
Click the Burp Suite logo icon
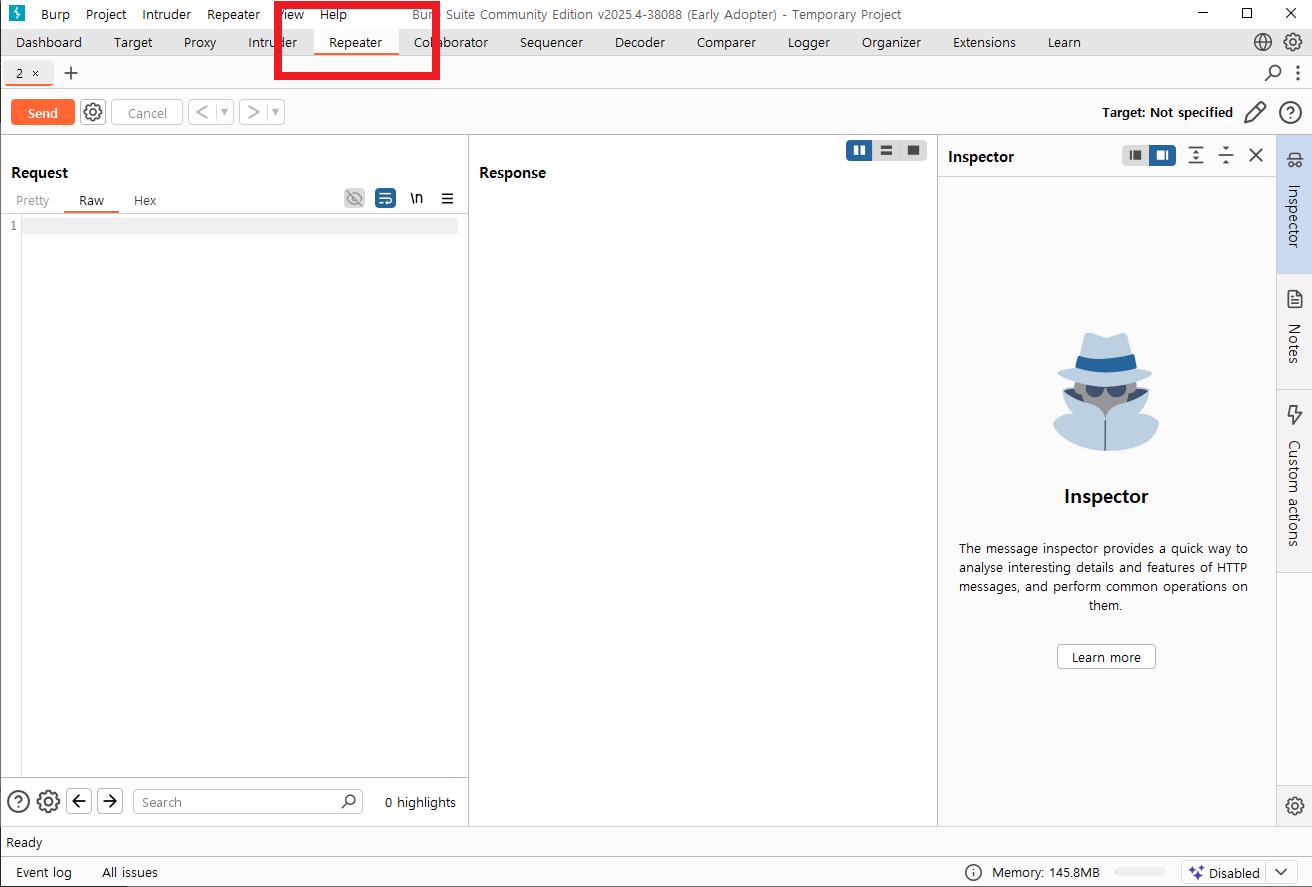coord(16,14)
